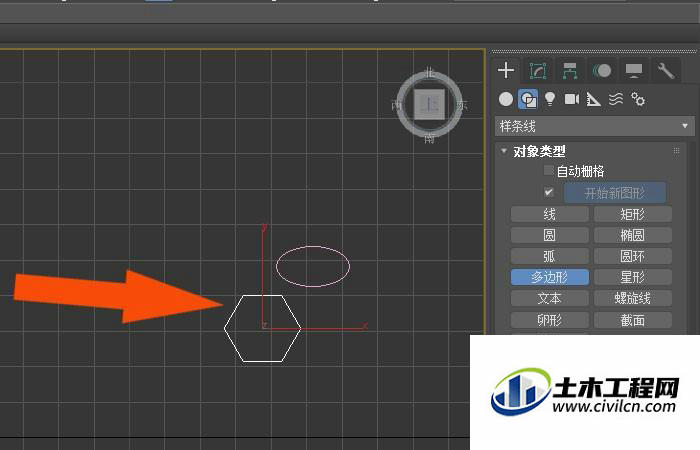This screenshot has width=700, height=450.
Task: Select the Geometry sphere category icon
Action: tap(506, 99)
